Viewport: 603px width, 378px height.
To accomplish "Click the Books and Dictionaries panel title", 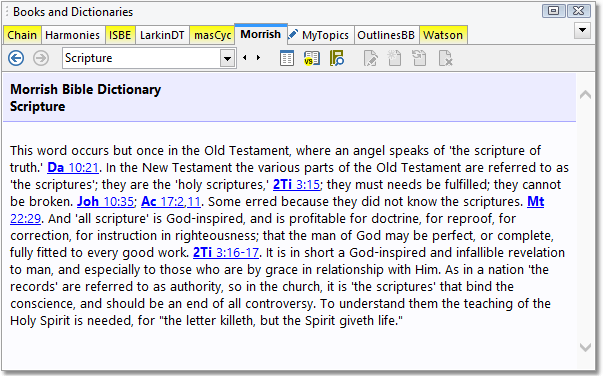I will tap(73, 12).
